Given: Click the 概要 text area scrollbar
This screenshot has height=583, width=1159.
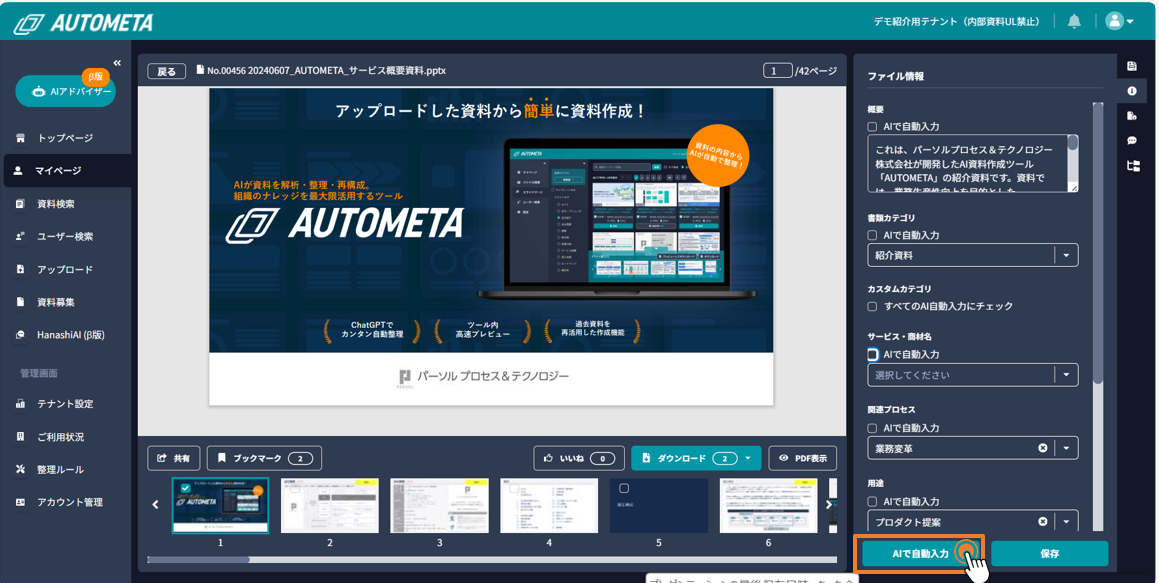Looking at the screenshot, I should click(x=1073, y=143).
